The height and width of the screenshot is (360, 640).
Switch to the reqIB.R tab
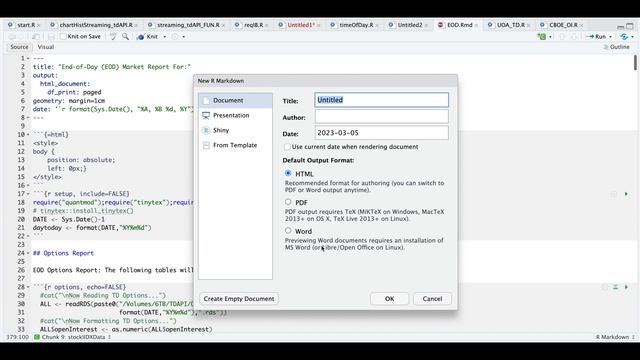click(253, 25)
